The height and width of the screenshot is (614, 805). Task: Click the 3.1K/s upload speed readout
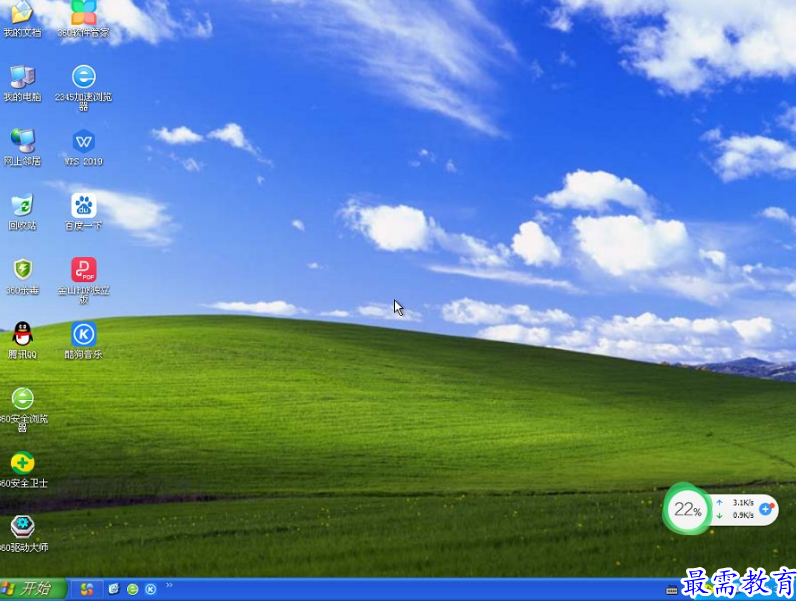(743, 503)
